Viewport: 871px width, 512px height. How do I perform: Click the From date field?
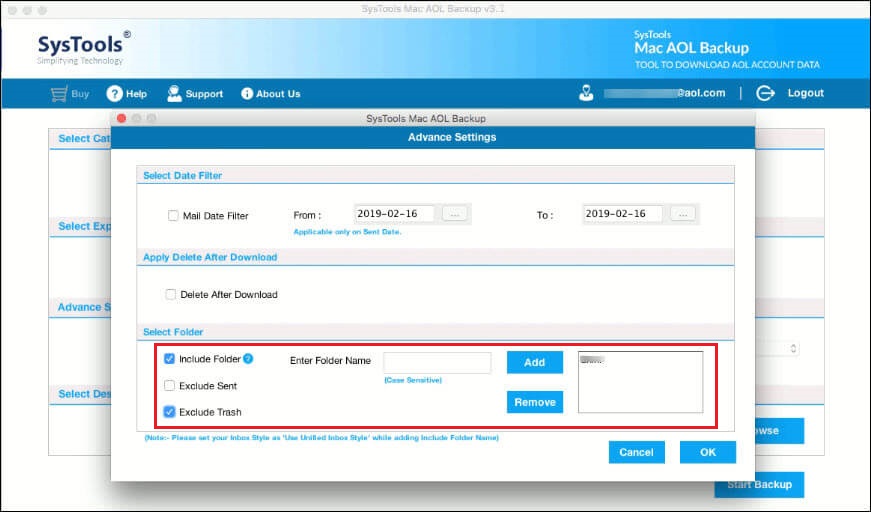coord(394,214)
